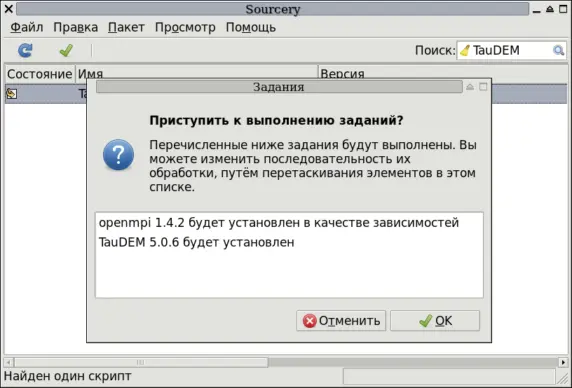Maximize the Sourcery main window
The height and width of the screenshot is (388, 572).
click(x=563, y=9)
